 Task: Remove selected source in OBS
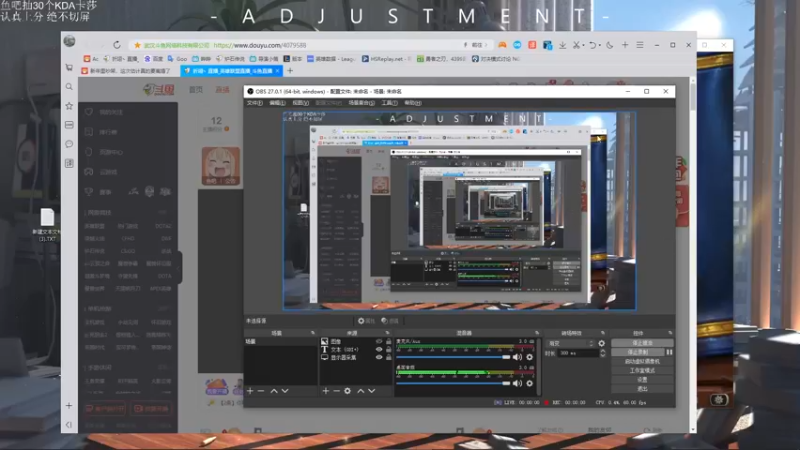click(337, 391)
